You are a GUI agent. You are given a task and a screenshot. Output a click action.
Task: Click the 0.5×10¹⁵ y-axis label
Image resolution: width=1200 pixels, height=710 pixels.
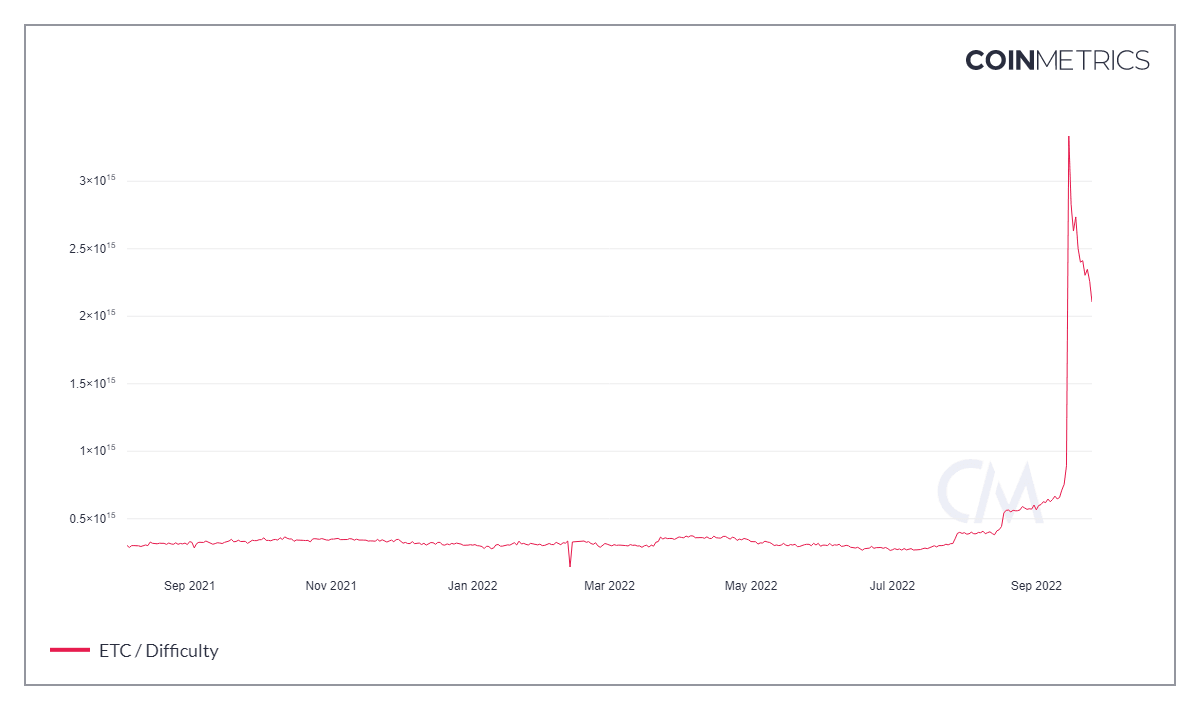coord(93,518)
